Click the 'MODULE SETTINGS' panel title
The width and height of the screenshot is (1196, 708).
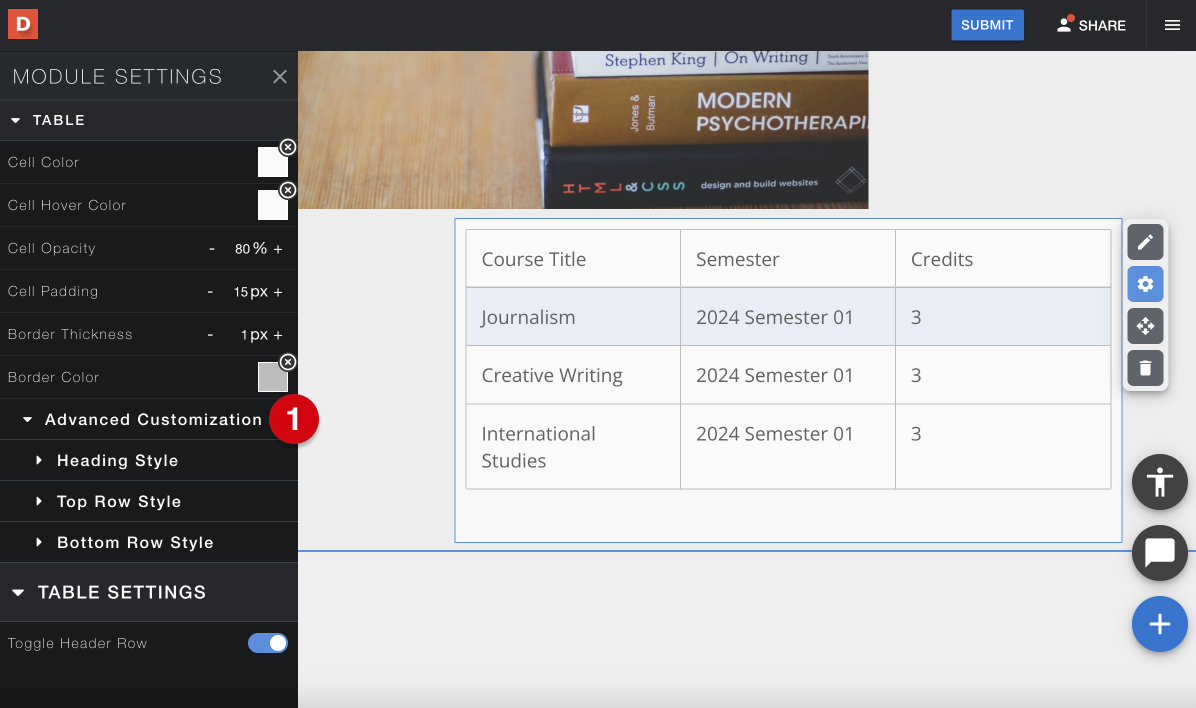117,76
